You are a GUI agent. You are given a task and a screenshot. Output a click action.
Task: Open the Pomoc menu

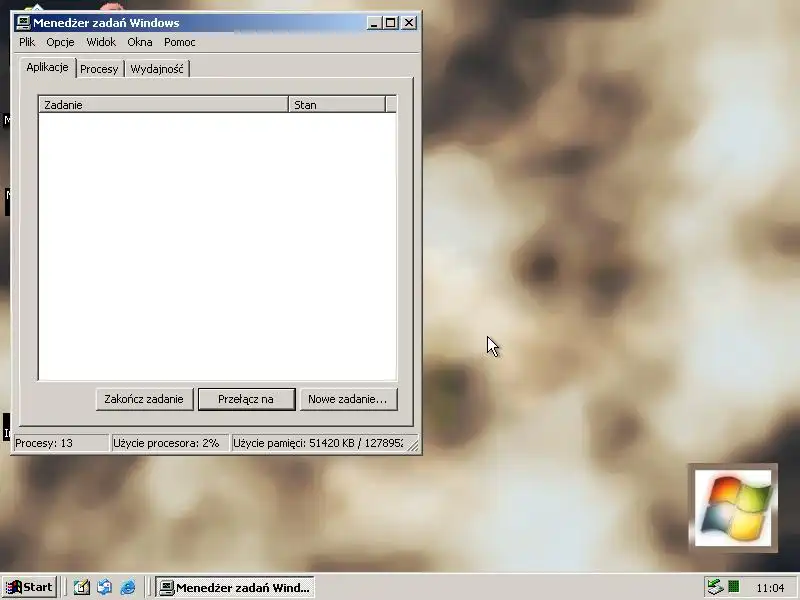[x=180, y=42]
